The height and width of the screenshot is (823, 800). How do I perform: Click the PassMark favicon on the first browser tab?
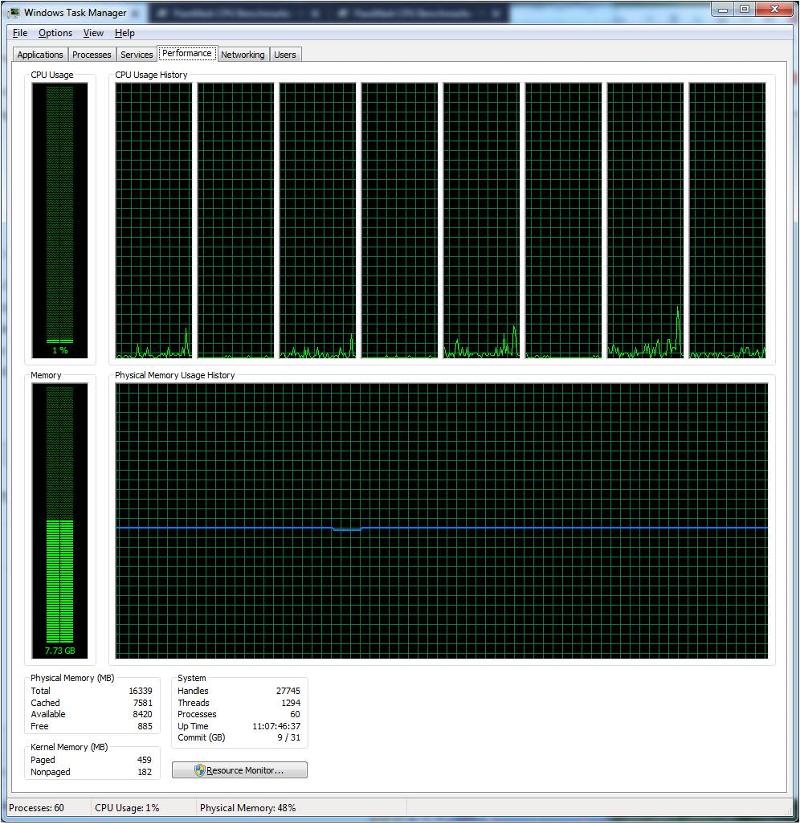tap(160, 13)
